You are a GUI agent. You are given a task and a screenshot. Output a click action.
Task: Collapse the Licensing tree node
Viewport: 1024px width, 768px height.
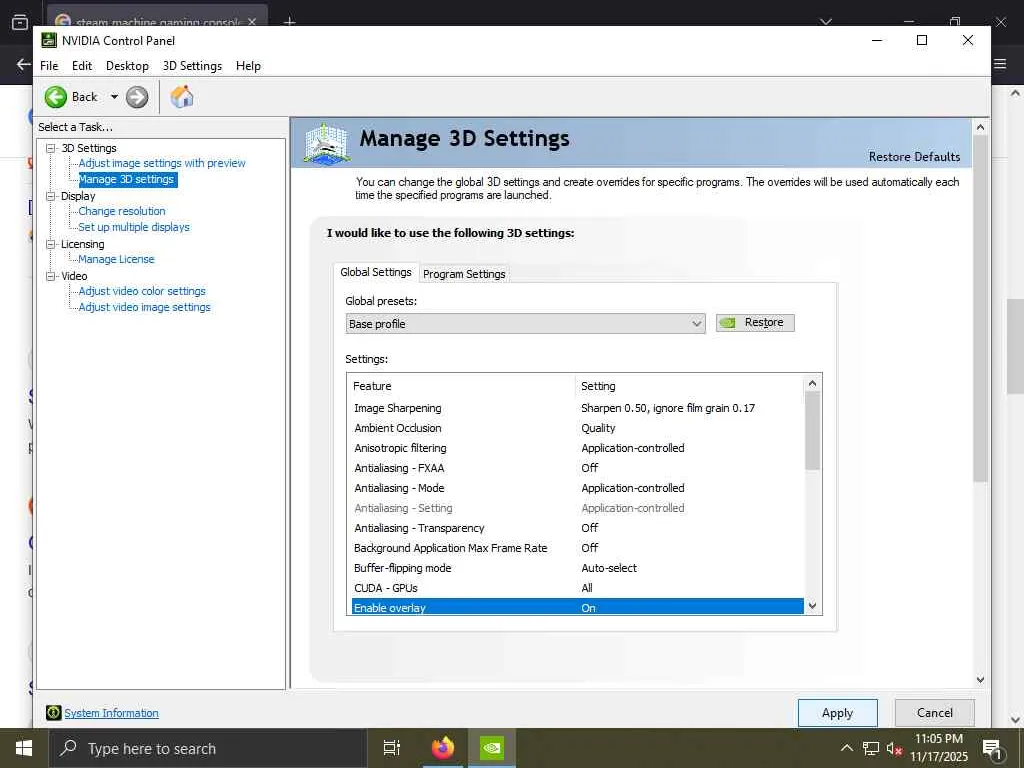click(50, 244)
